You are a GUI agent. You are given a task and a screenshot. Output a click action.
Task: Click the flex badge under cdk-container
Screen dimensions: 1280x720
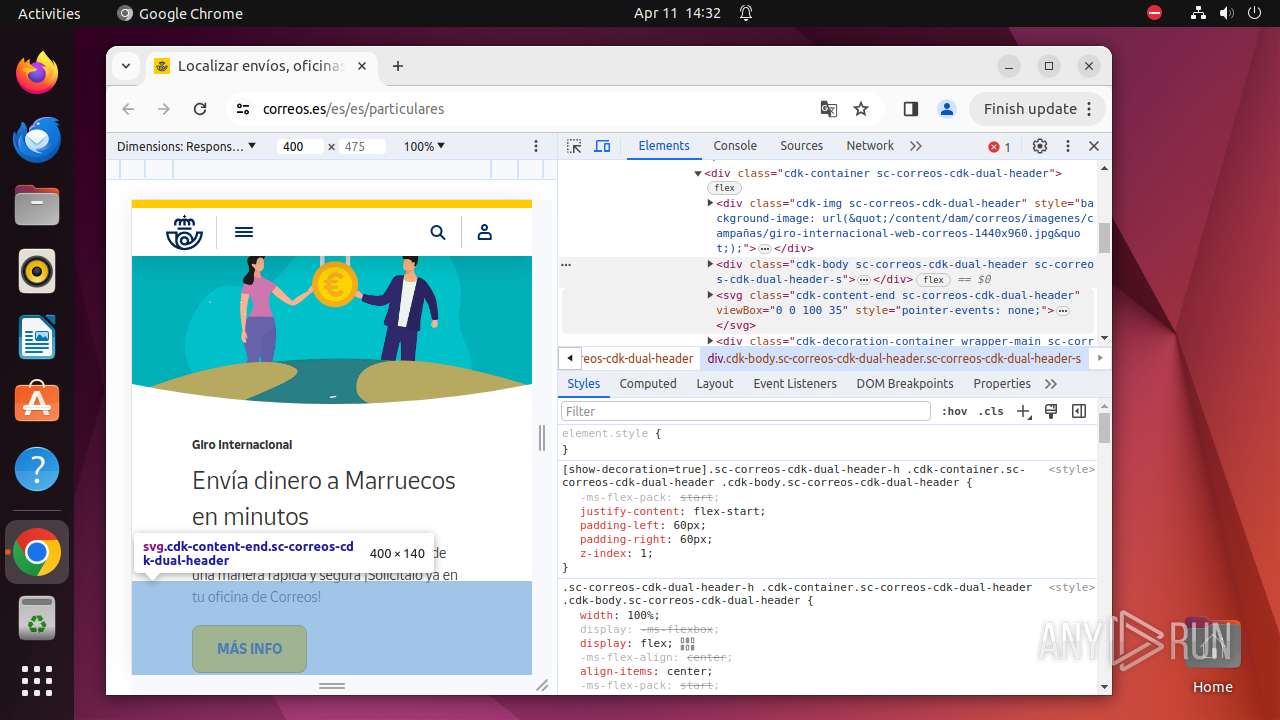[724, 188]
